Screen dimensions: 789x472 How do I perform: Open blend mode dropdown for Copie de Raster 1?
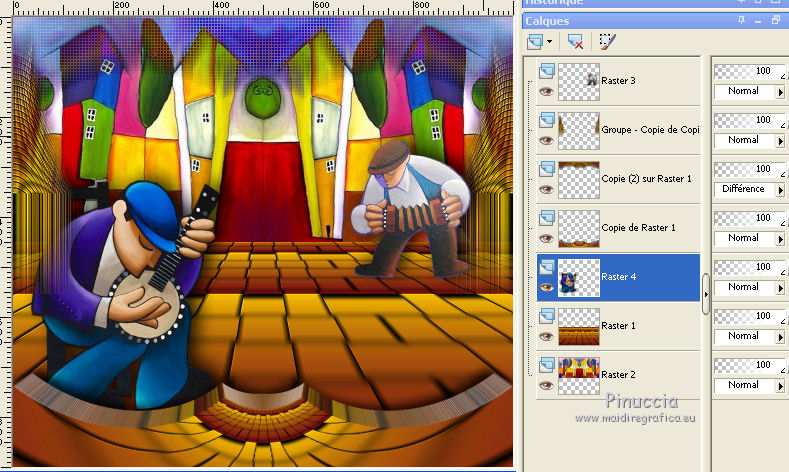tap(780, 239)
